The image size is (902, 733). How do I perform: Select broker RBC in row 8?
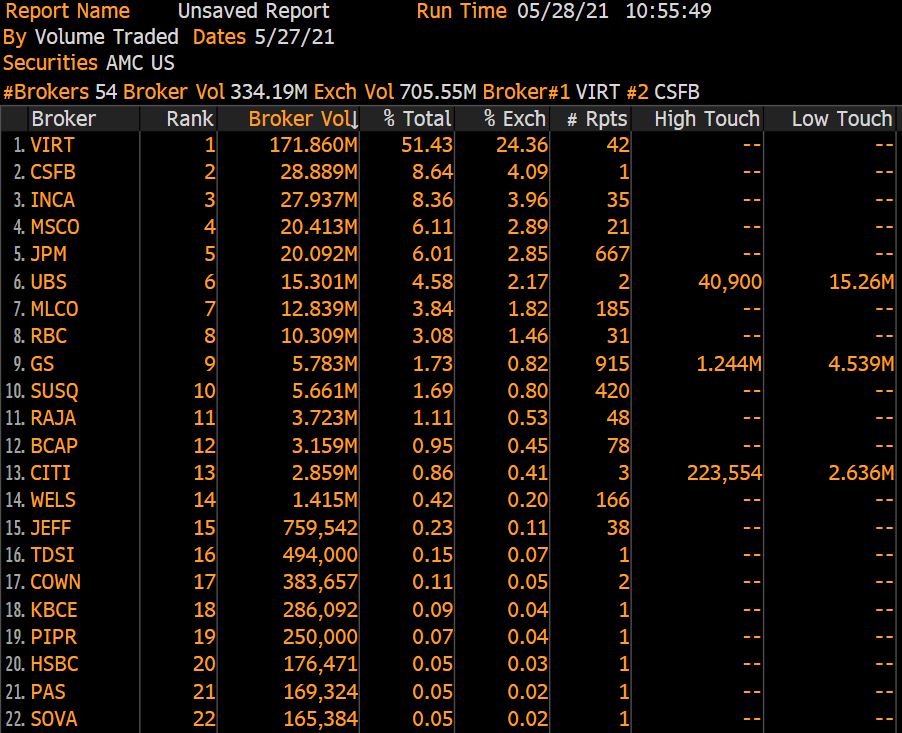click(48, 335)
